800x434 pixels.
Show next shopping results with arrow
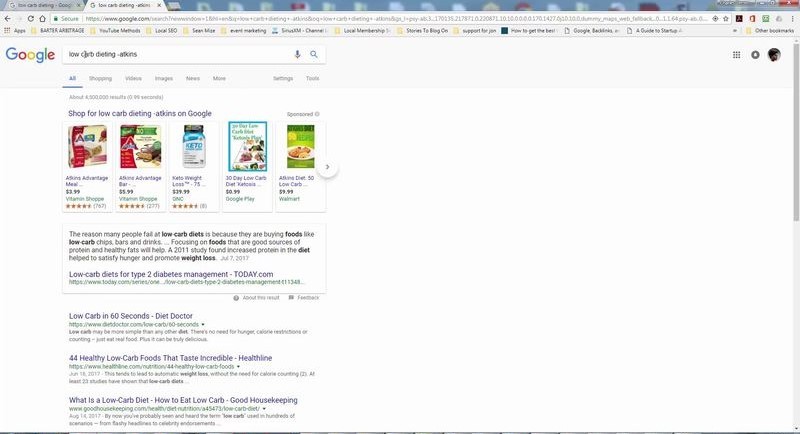[327, 167]
